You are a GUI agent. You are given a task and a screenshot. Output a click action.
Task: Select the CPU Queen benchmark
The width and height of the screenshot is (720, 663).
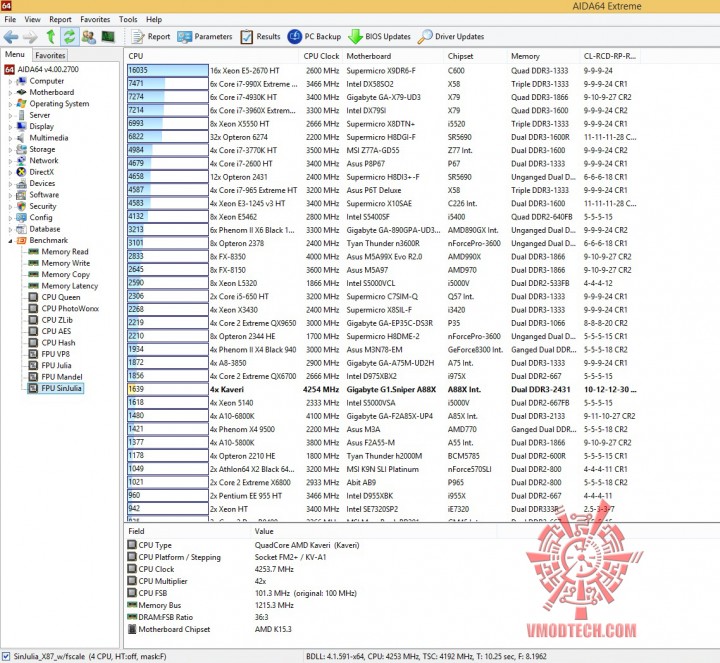(x=61, y=297)
